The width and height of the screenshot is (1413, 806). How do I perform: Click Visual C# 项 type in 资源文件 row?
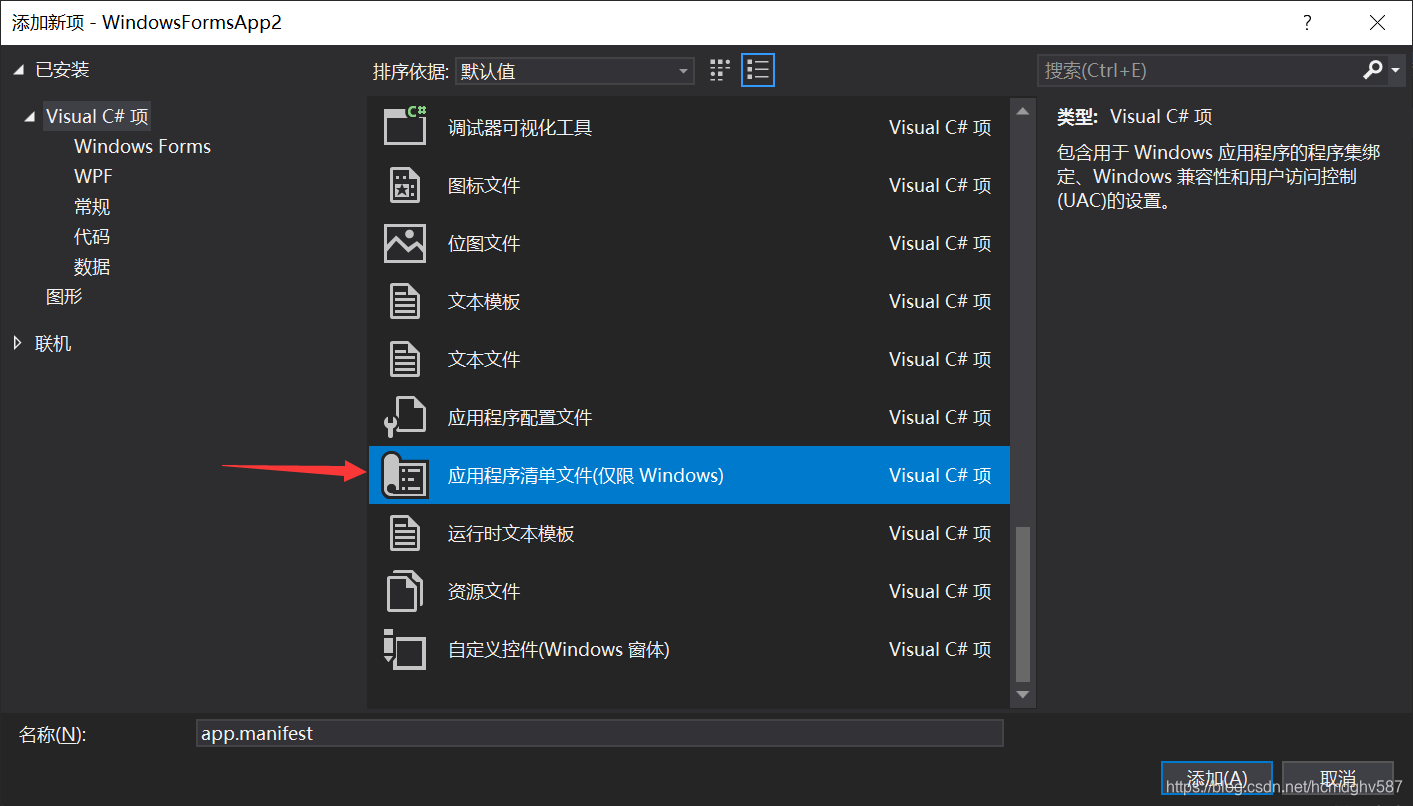pyautogui.click(x=940, y=591)
